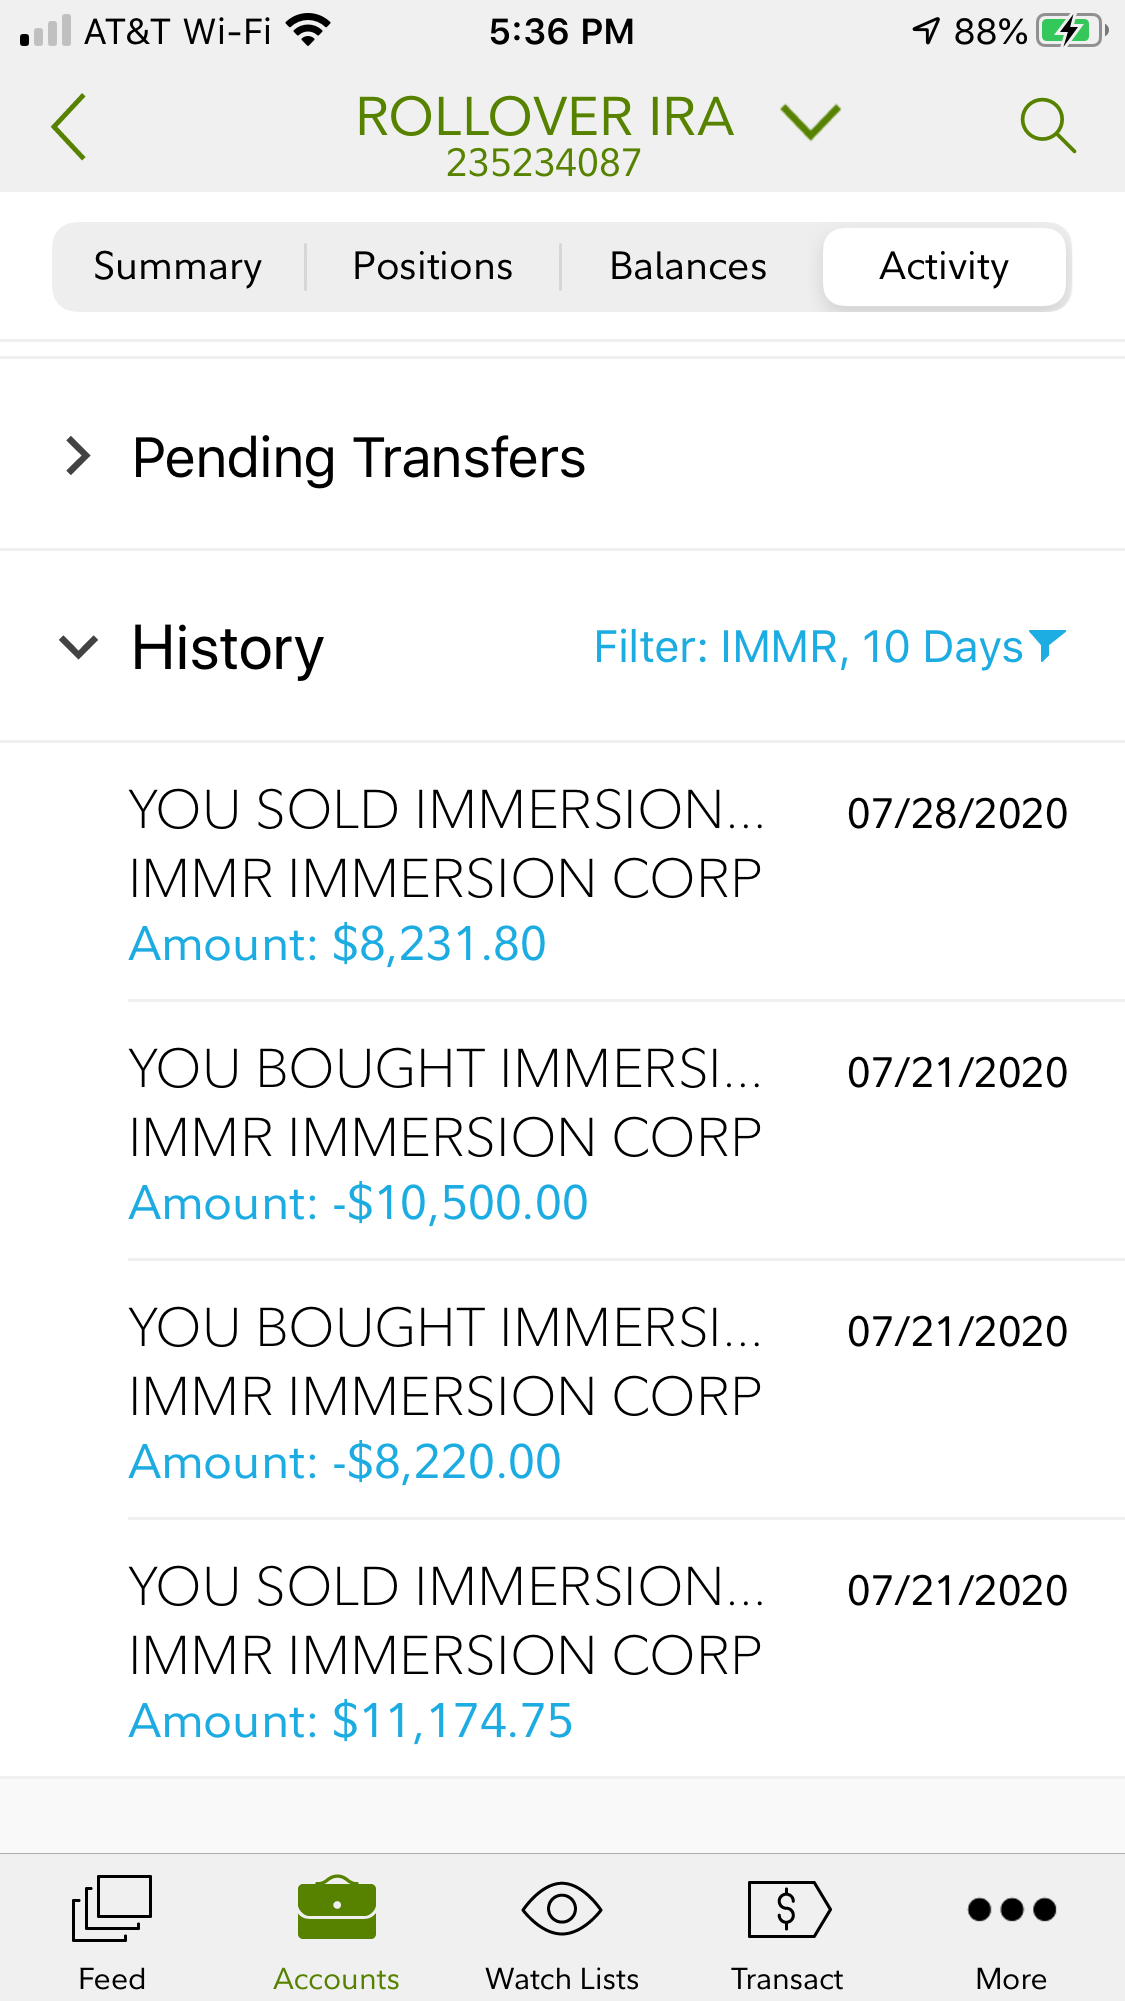This screenshot has width=1125, height=2001.
Task: Open the bought transaction of -$10,500.00
Action: [x=597, y=1134]
